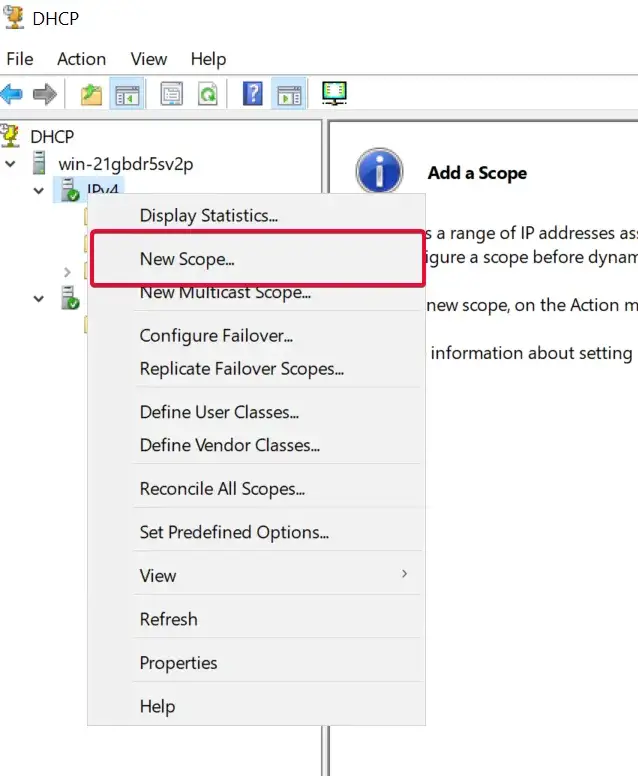Select New Scope... from context menu

[x=187, y=259]
